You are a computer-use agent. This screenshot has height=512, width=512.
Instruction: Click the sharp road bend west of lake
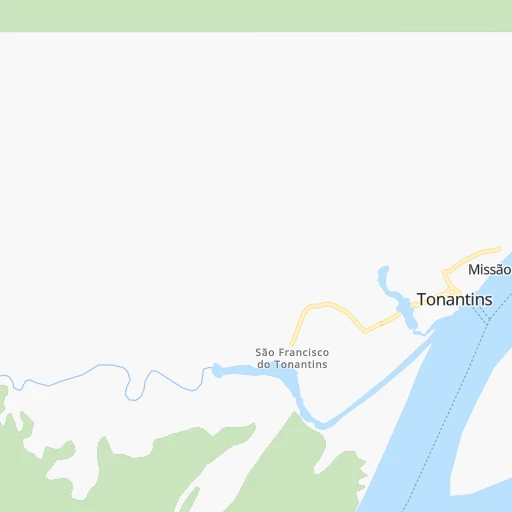pyautogui.click(x=365, y=331)
